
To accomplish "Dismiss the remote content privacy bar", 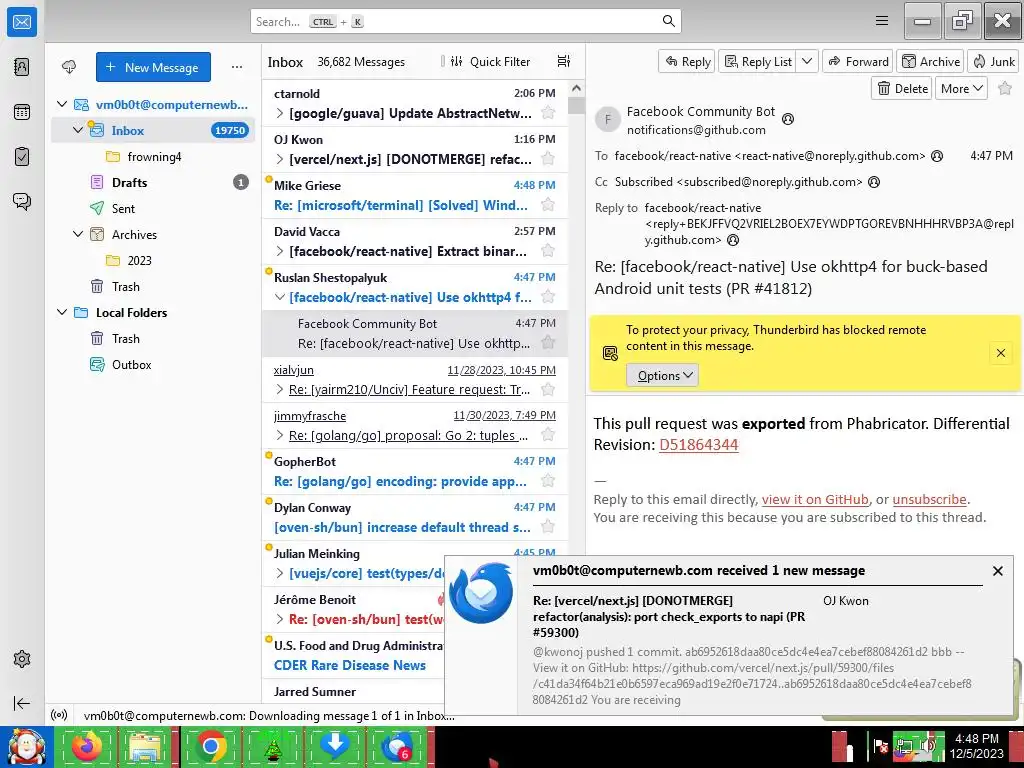I will (1000, 353).
